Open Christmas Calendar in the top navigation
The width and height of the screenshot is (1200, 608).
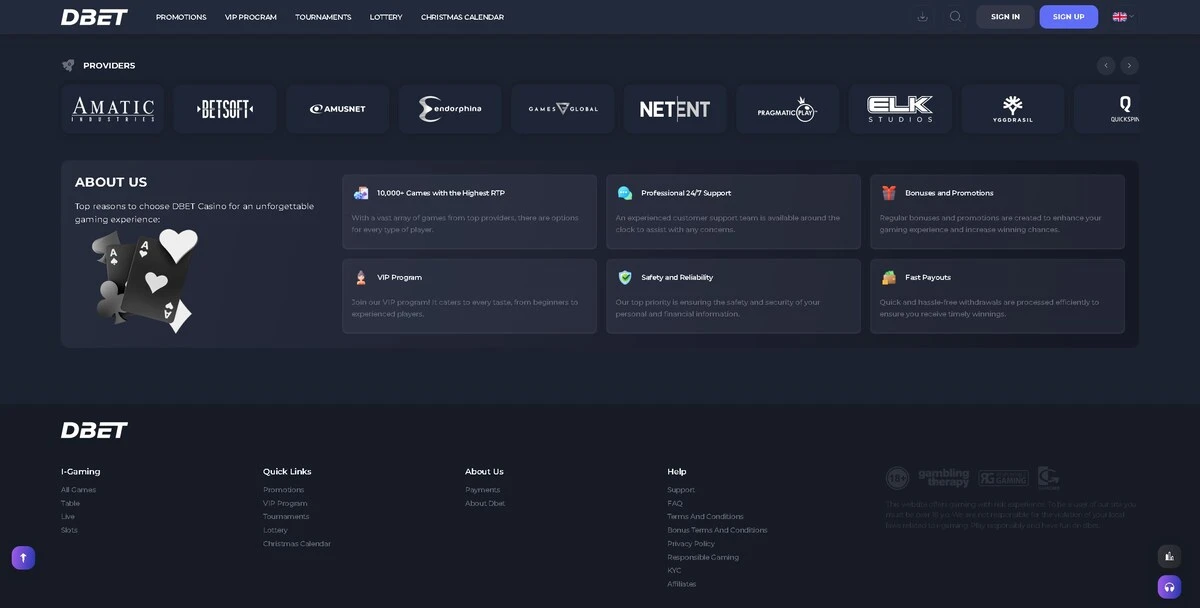pyautogui.click(x=462, y=17)
